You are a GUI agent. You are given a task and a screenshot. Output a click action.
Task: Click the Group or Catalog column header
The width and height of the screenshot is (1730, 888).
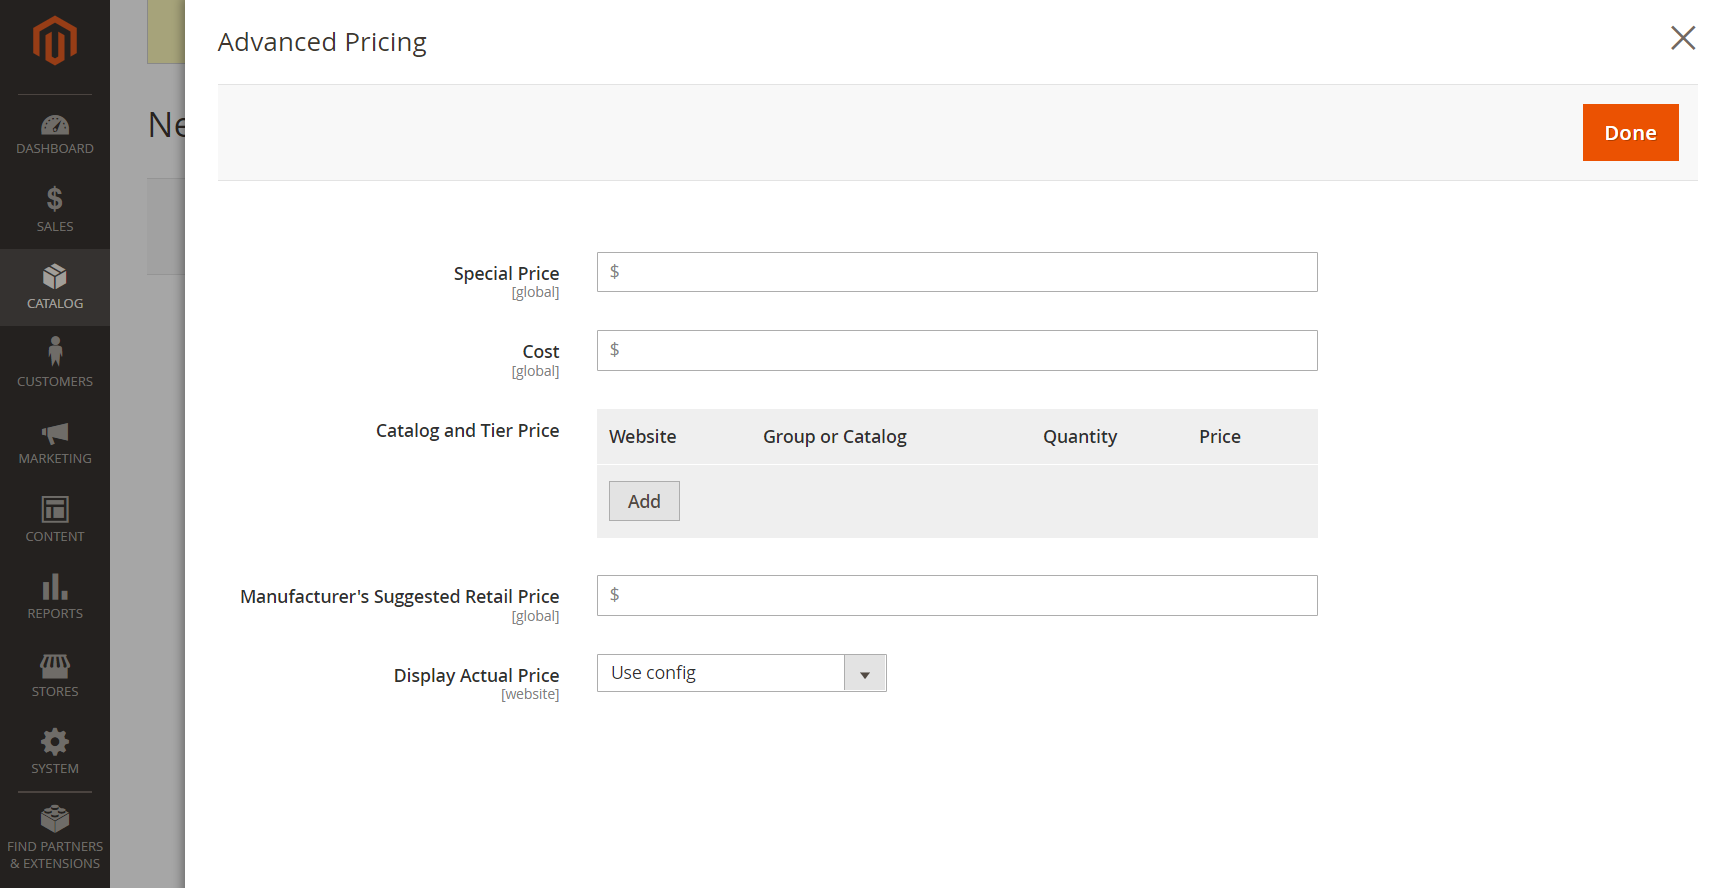coord(835,437)
